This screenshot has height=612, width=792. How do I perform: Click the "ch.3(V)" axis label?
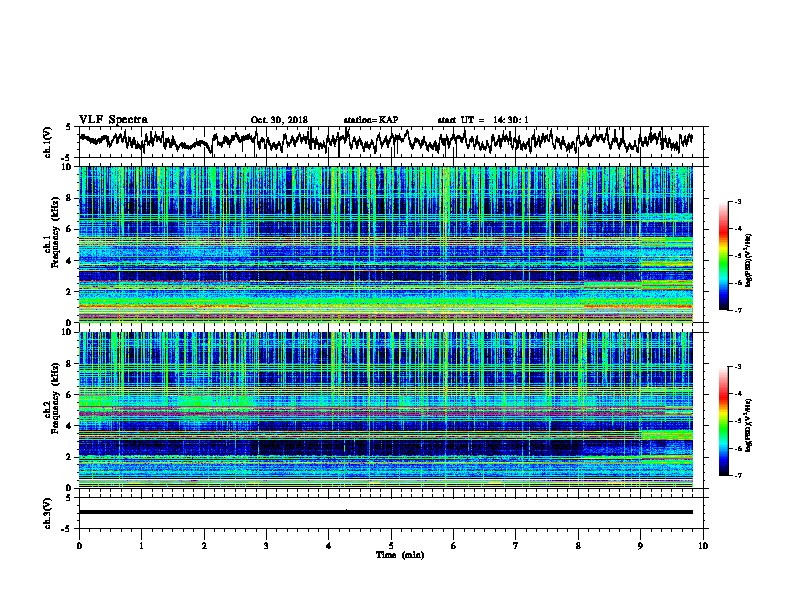47,514
